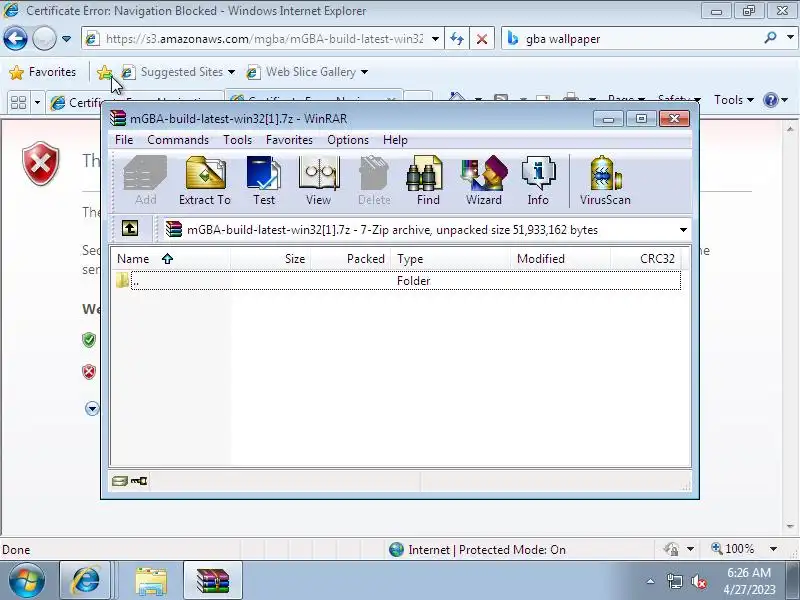800x600 pixels.
Task: Expand the address bar URL dropdown
Action: 435,39
